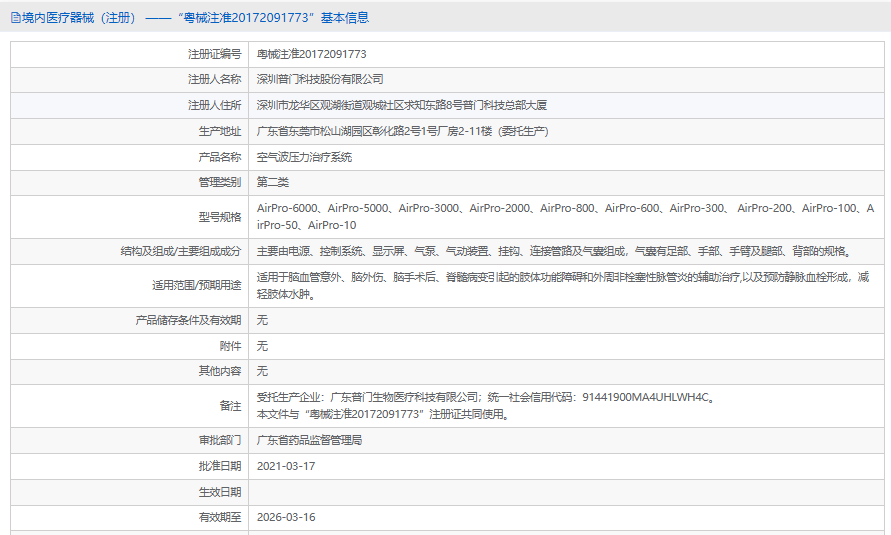Viewport: 891px width, 535px height.
Task: Click the 生效日期 label
Action: [220, 492]
